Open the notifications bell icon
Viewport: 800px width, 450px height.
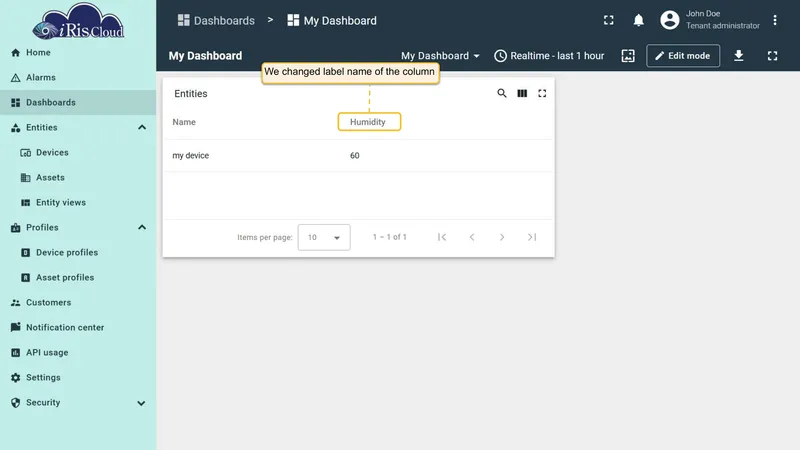pos(638,20)
